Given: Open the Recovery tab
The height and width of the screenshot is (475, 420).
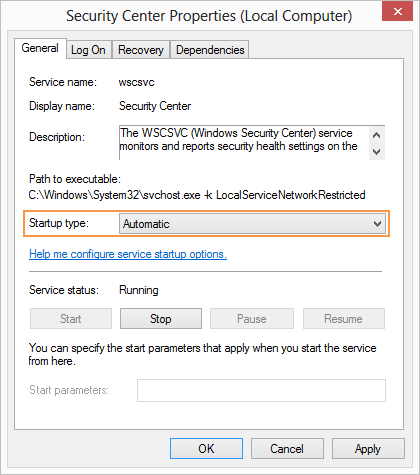Looking at the screenshot, I should click(141, 50).
